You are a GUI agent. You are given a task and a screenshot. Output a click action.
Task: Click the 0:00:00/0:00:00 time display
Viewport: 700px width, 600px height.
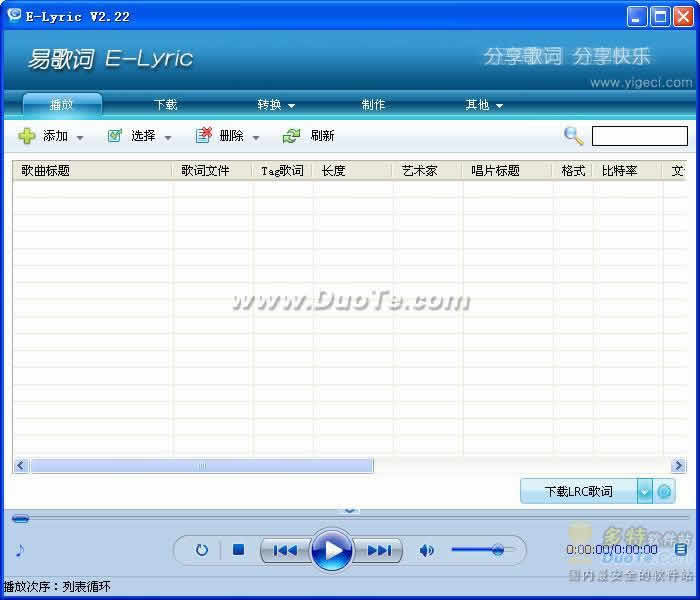click(x=612, y=550)
